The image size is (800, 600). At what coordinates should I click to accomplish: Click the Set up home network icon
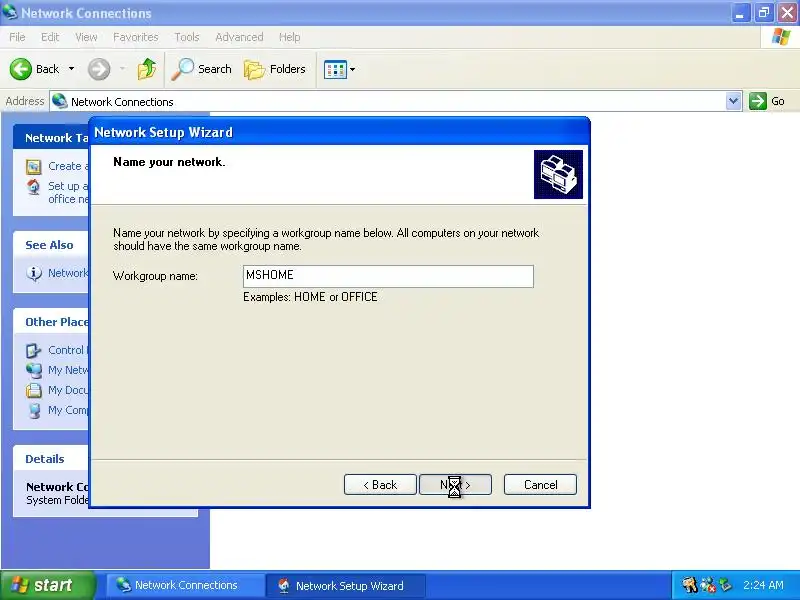(x=34, y=187)
